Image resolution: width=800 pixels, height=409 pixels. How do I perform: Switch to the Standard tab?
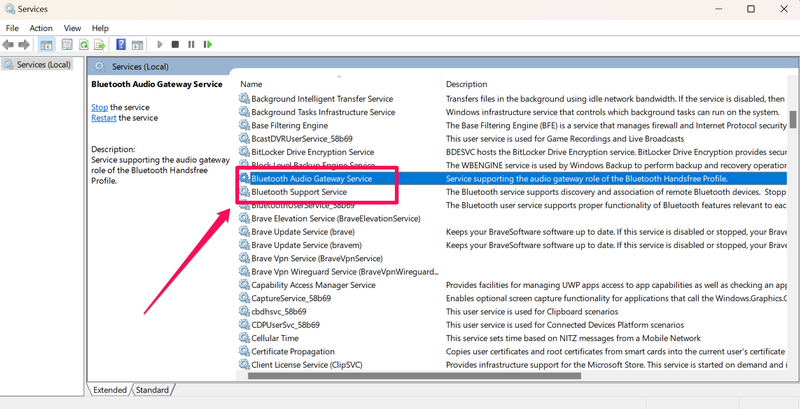click(152, 390)
